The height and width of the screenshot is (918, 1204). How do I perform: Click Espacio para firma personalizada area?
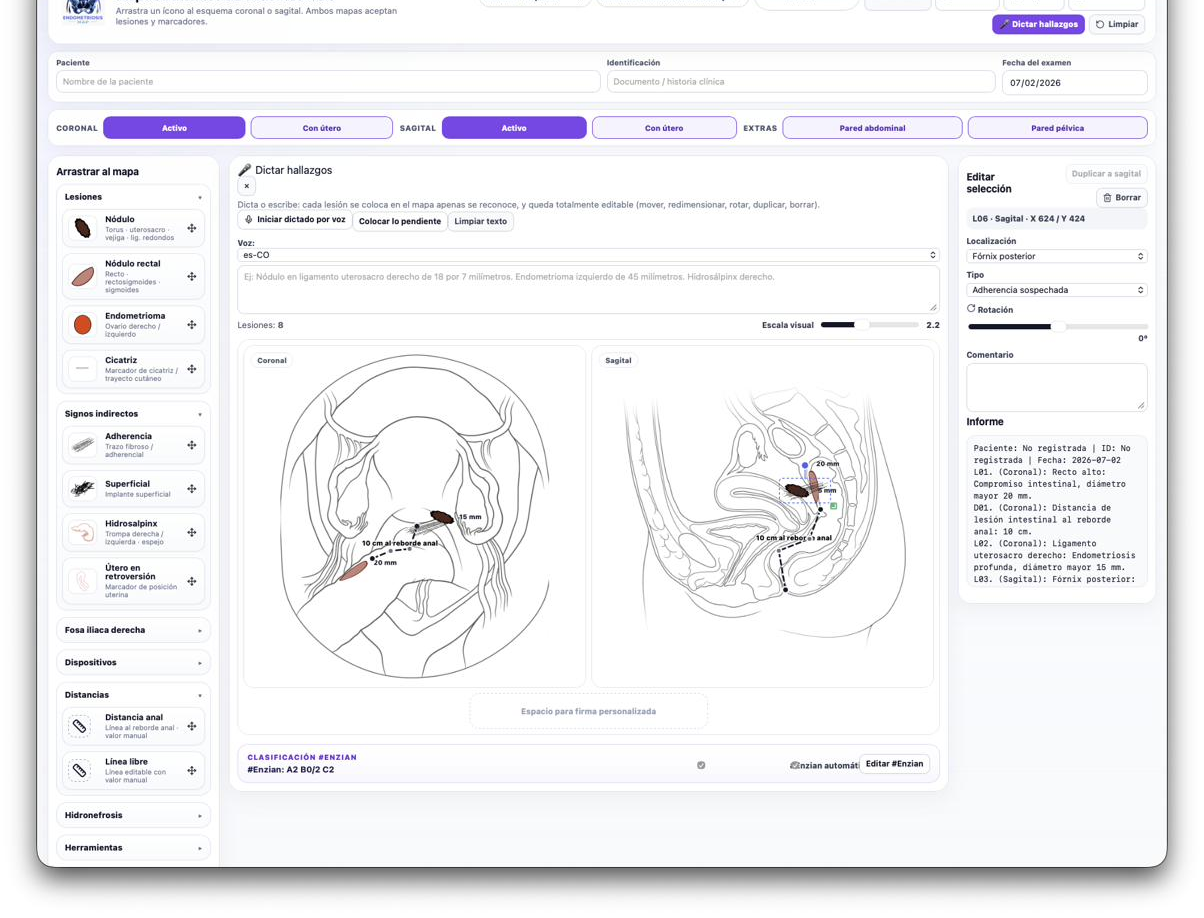coord(588,712)
